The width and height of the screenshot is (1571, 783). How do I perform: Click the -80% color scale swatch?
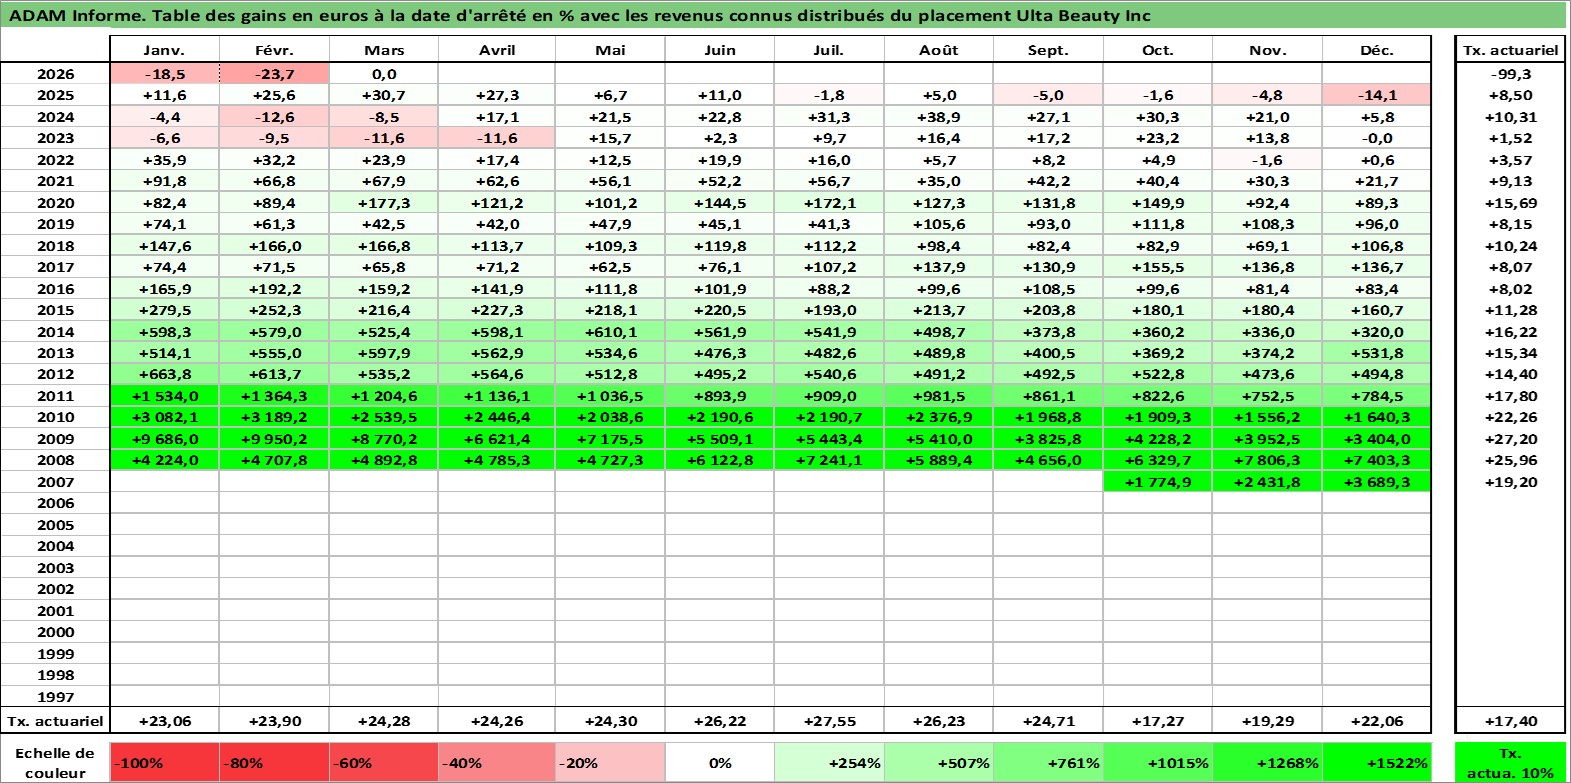pyautogui.click(x=274, y=763)
